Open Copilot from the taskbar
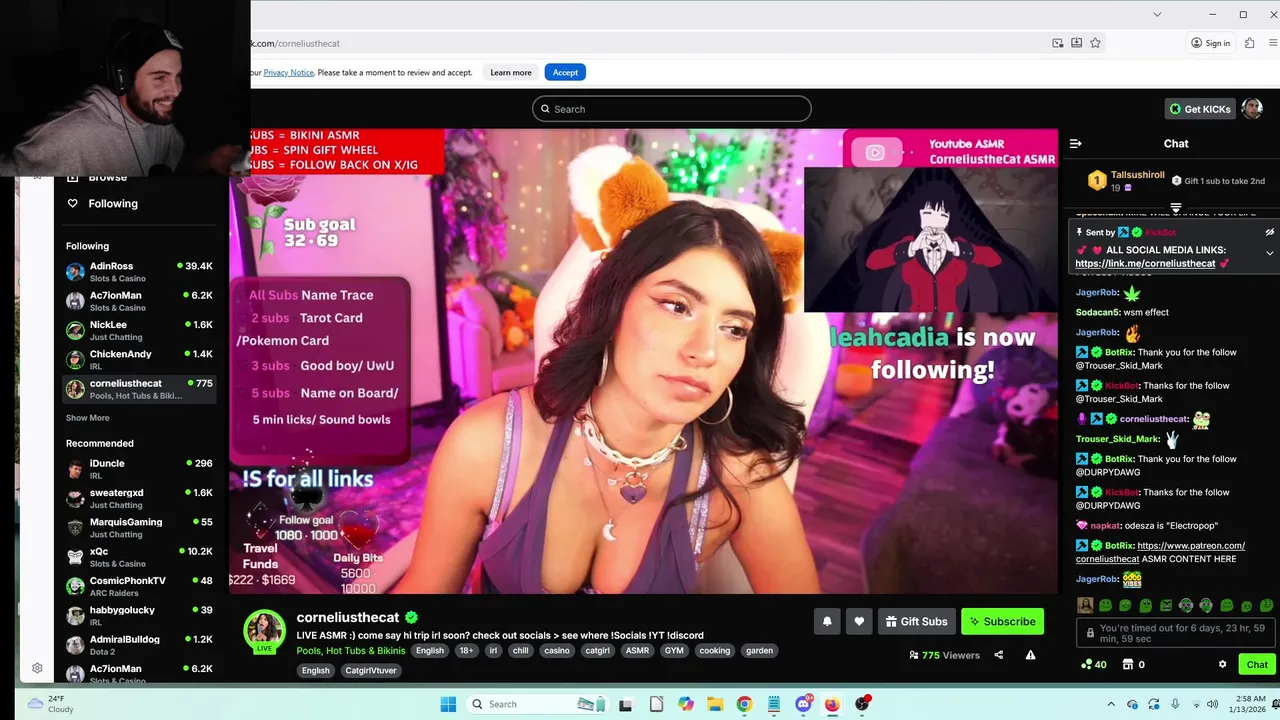Screen dimensions: 1280x720 click(x=685, y=704)
